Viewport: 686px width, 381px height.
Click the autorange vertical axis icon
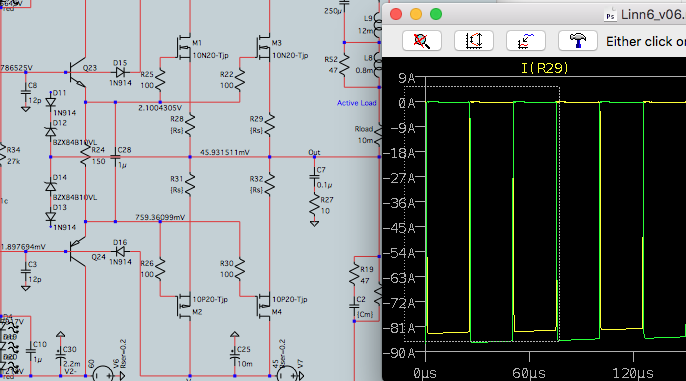click(474, 41)
